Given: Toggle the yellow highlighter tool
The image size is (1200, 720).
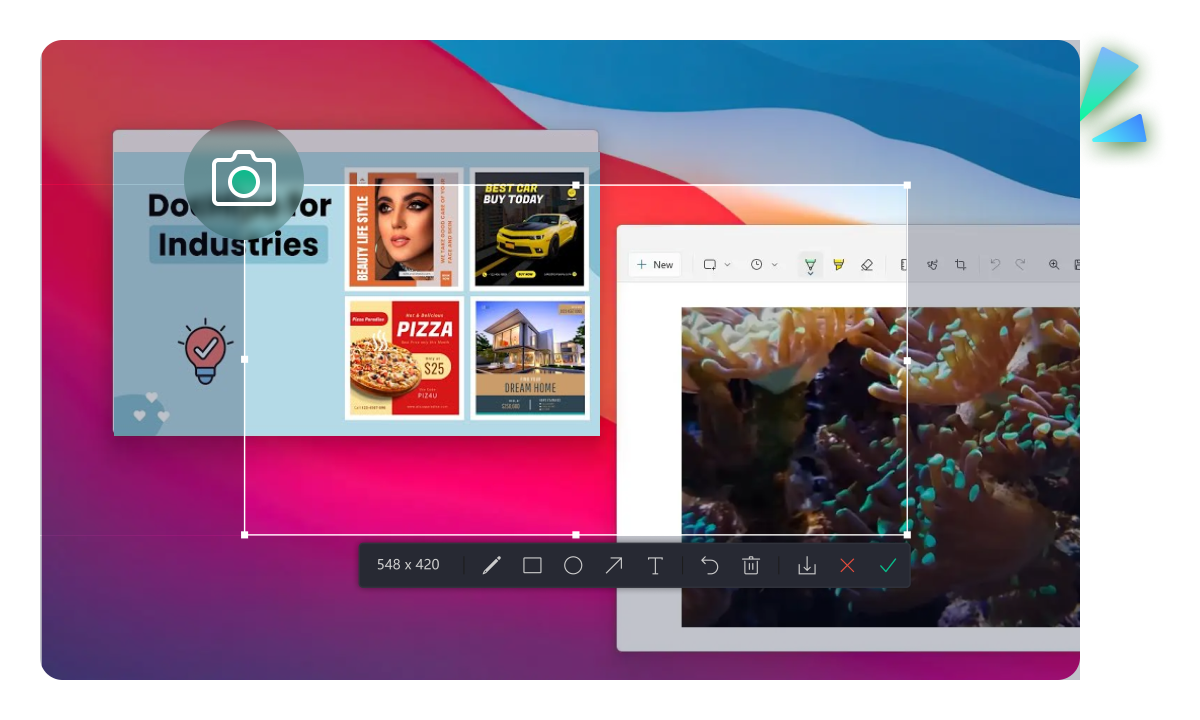Looking at the screenshot, I should click(838, 265).
